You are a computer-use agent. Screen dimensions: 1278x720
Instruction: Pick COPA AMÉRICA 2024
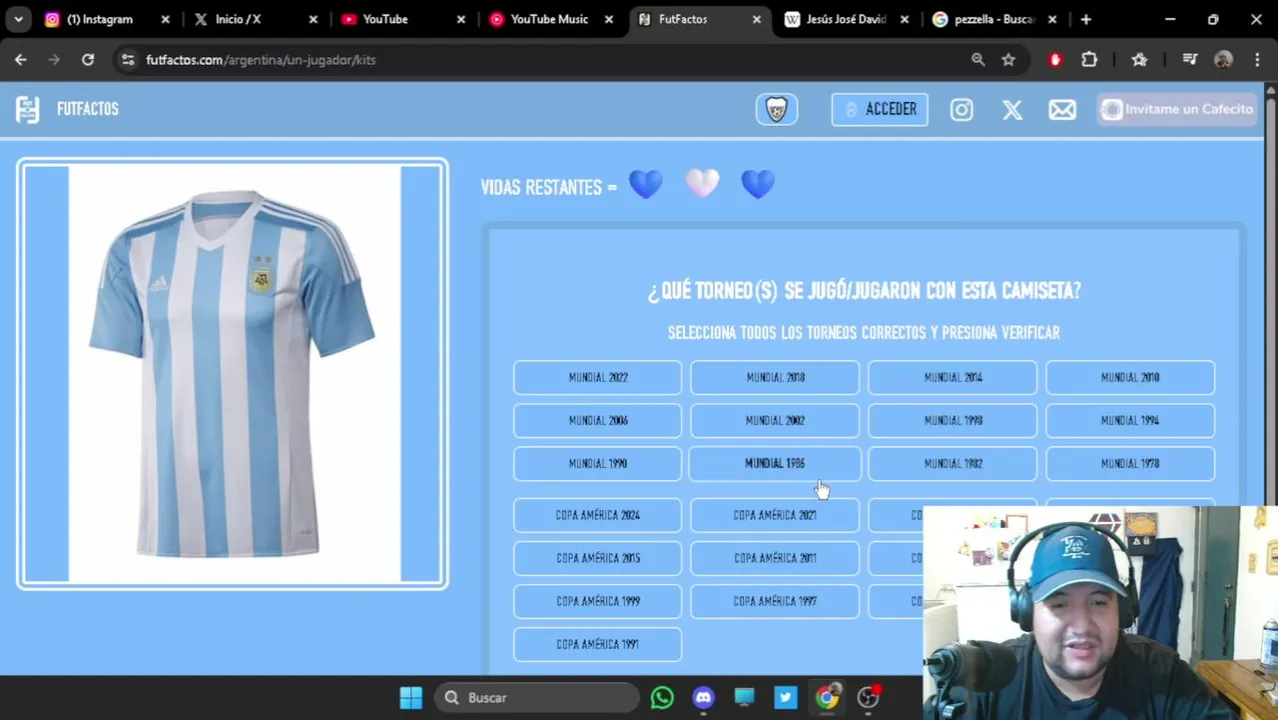(x=598, y=515)
